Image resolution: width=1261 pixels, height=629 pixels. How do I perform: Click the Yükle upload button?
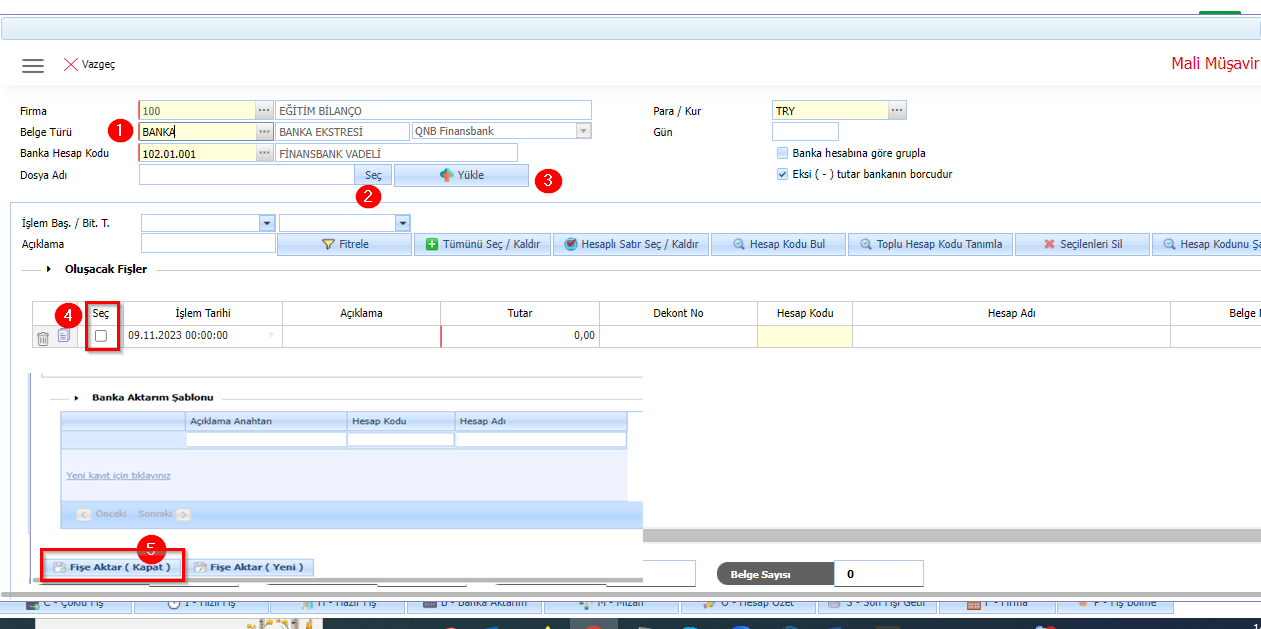pyautogui.click(x=461, y=175)
